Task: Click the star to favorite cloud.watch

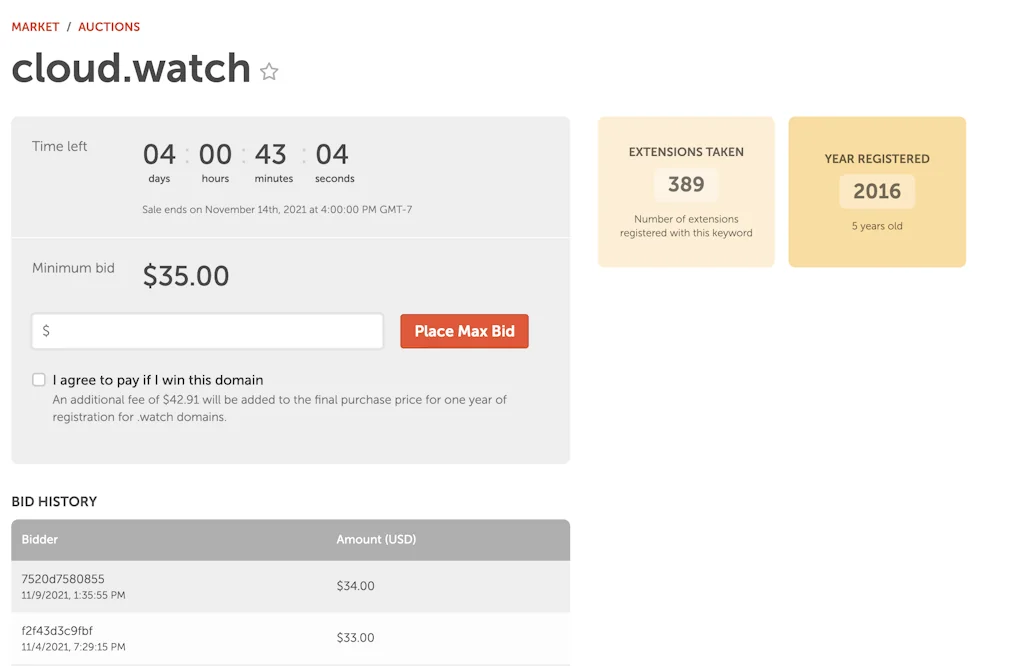Action: point(268,71)
